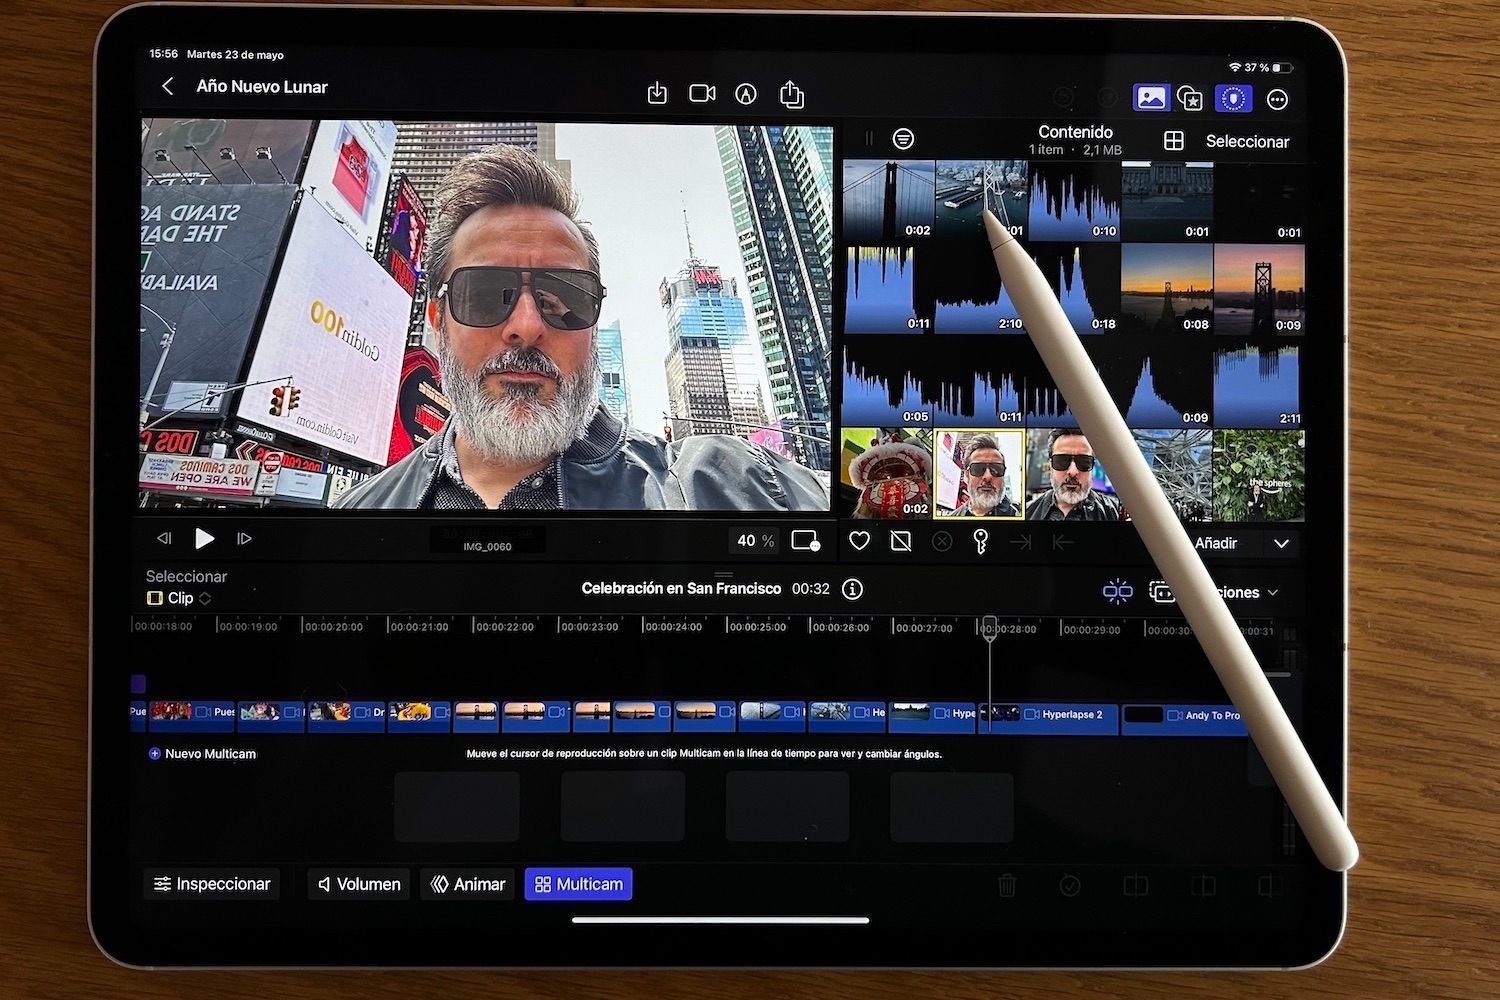
Task: Click the ellipsis options icon top right
Action: click(x=1277, y=99)
